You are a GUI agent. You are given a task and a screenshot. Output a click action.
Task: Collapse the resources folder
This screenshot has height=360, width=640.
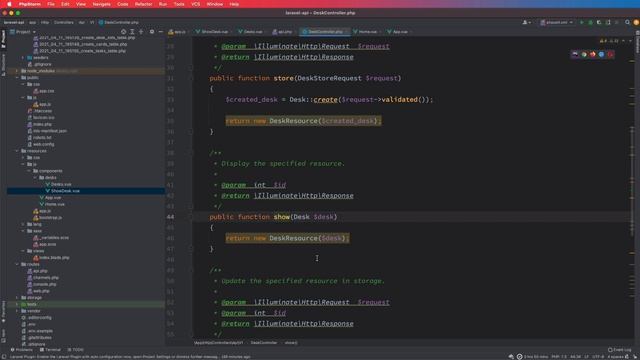click(x=17, y=151)
